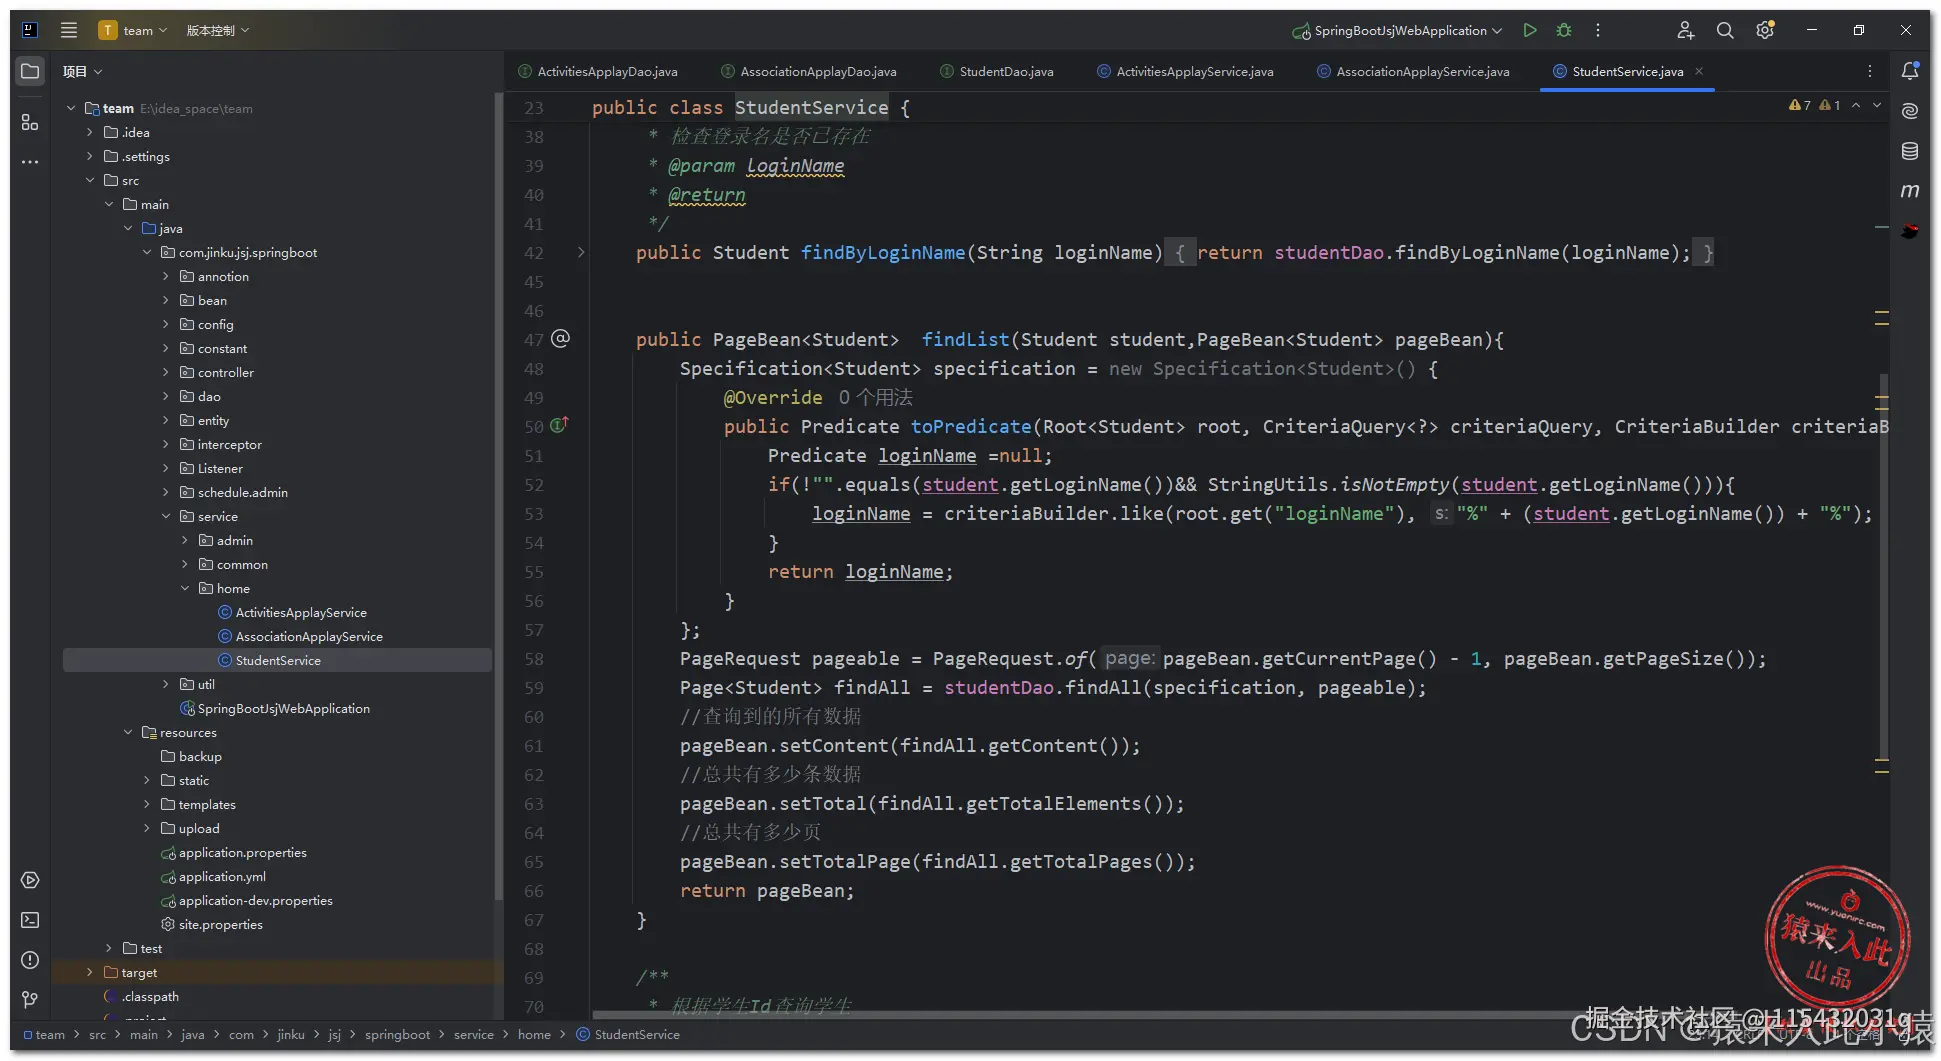Open Code With Me account icon
Screen dimensions: 1941x1061
pyautogui.click(x=1686, y=30)
